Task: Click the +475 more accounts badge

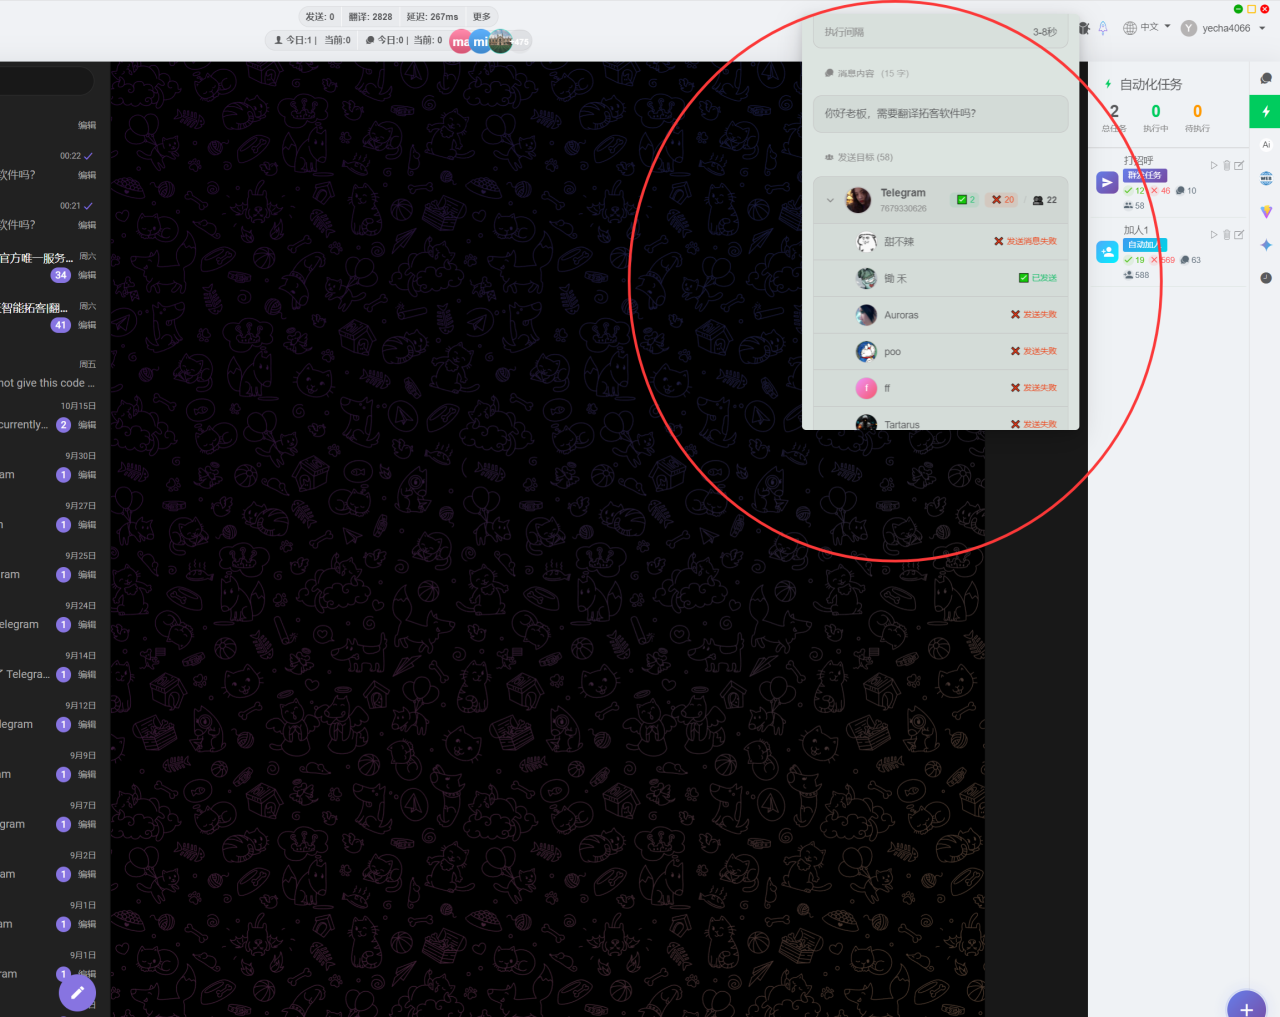Action: (521, 41)
